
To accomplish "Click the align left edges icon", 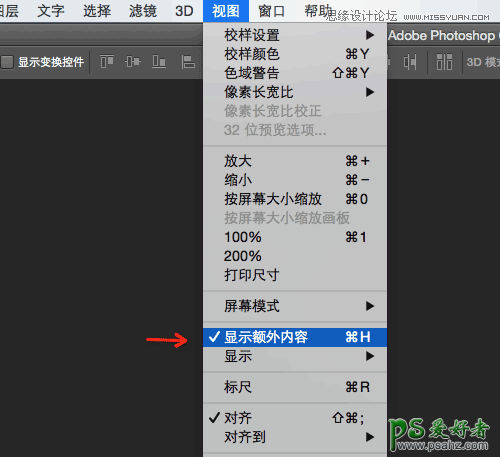I will tap(188, 62).
